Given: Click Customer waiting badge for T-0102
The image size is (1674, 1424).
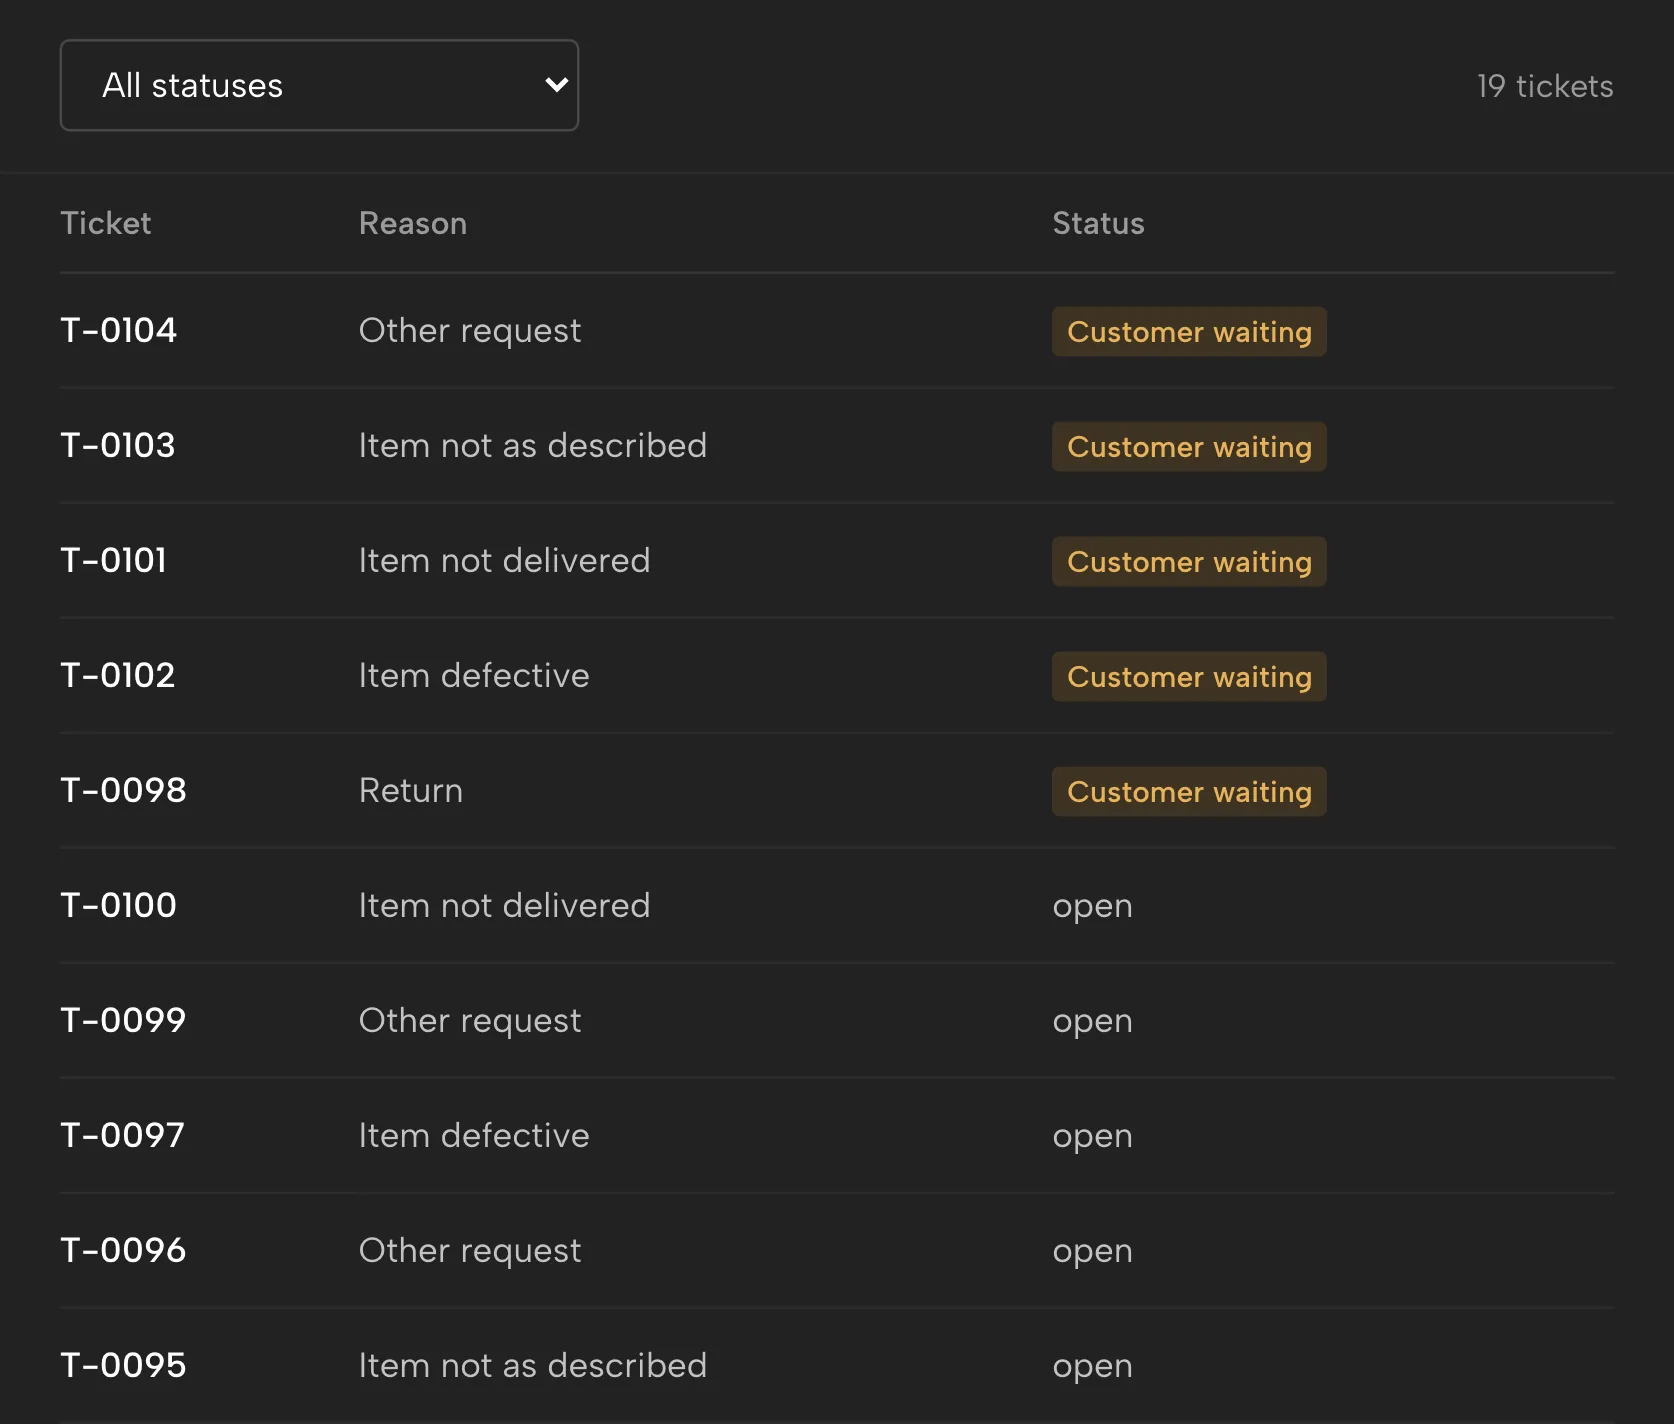Looking at the screenshot, I should [x=1189, y=677].
